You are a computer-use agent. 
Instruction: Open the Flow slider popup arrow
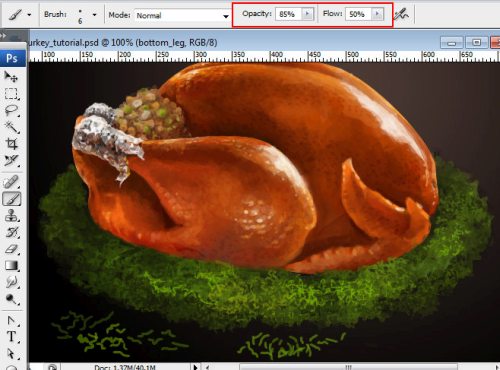(x=377, y=14)
